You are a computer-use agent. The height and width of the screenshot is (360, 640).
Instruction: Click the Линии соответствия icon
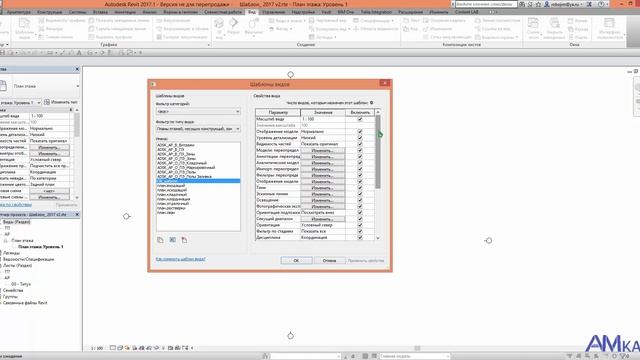[x=478, y=20]
